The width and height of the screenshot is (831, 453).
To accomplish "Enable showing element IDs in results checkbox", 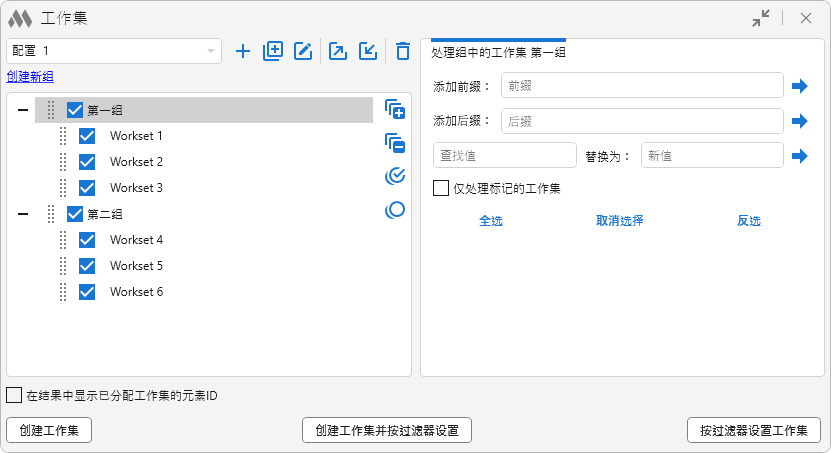I will click(15, 395).
